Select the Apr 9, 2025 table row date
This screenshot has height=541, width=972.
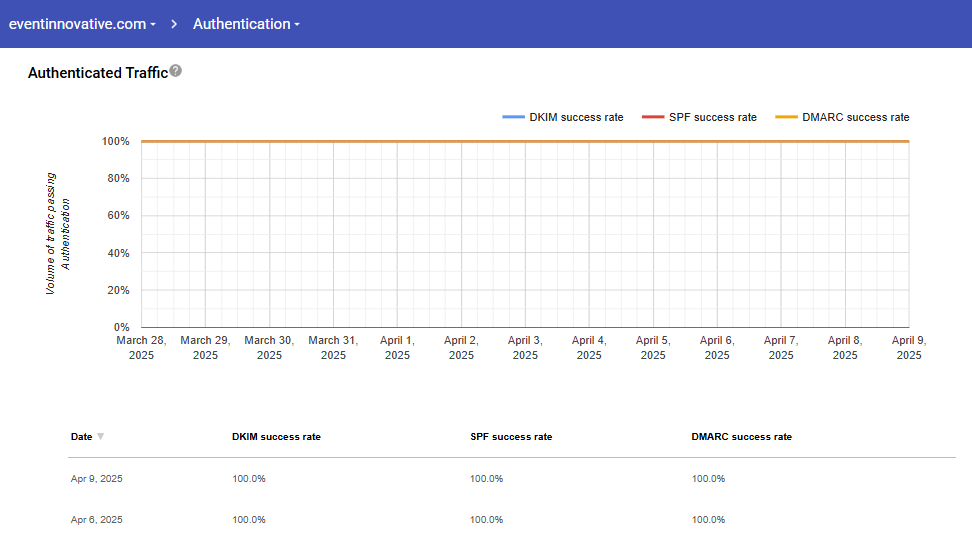pyautogui.click(x=97, y=479)
